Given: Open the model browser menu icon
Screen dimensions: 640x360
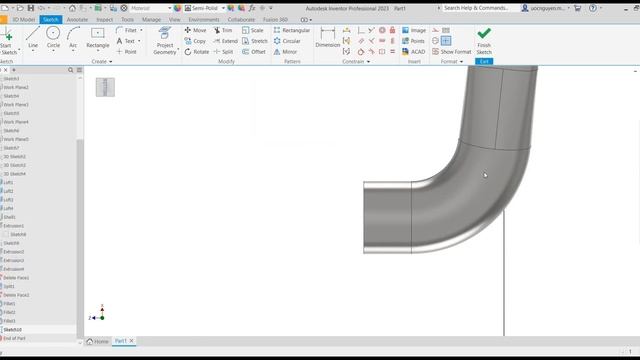Looking at the screenshot, I should (x=79, y=70).
